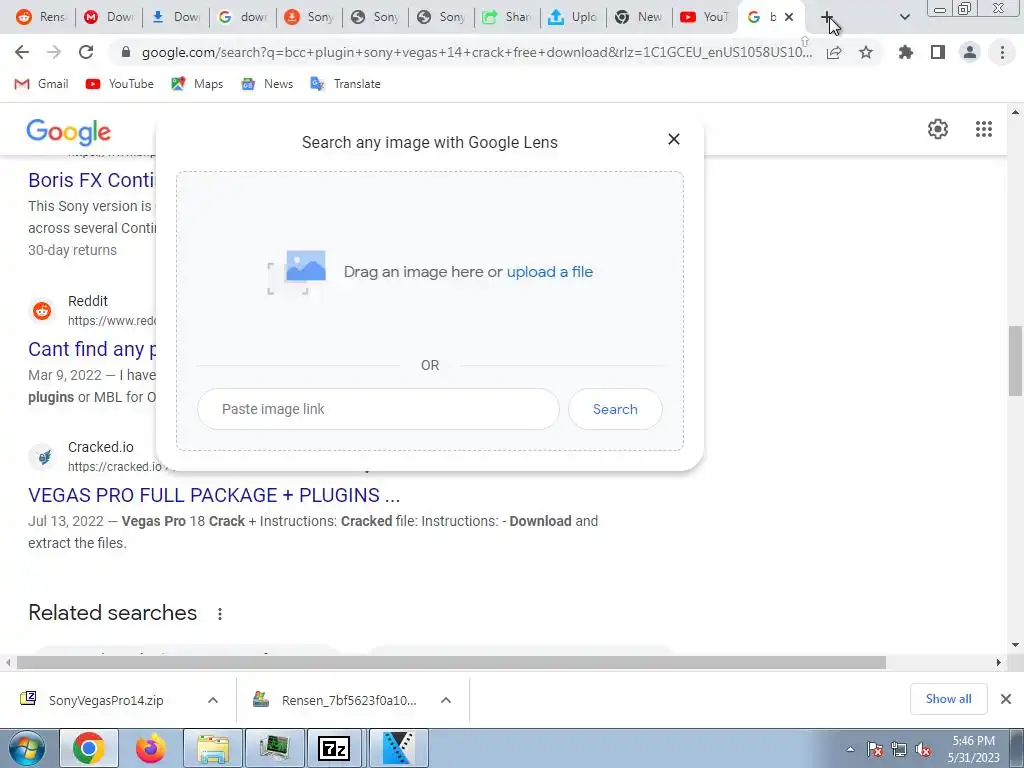This screenshot has height=768, width=1024.
Task: Expand the tab search chevron
Action: [904, 17]
